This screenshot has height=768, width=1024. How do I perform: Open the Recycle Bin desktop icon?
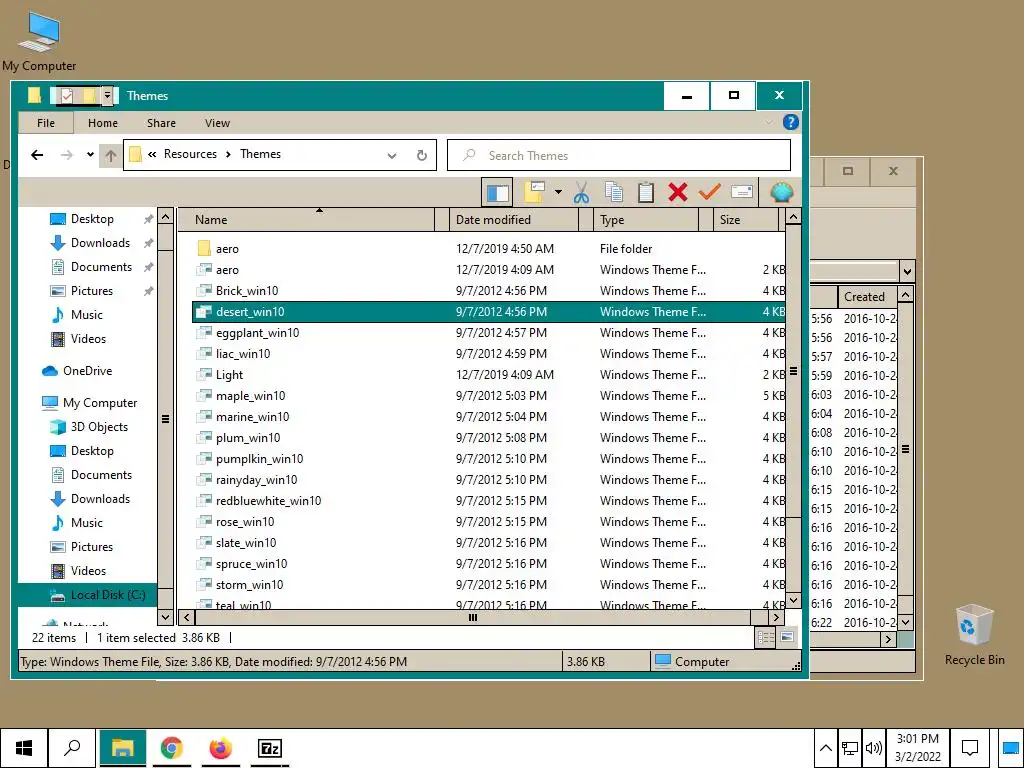[x=974, y=635]
